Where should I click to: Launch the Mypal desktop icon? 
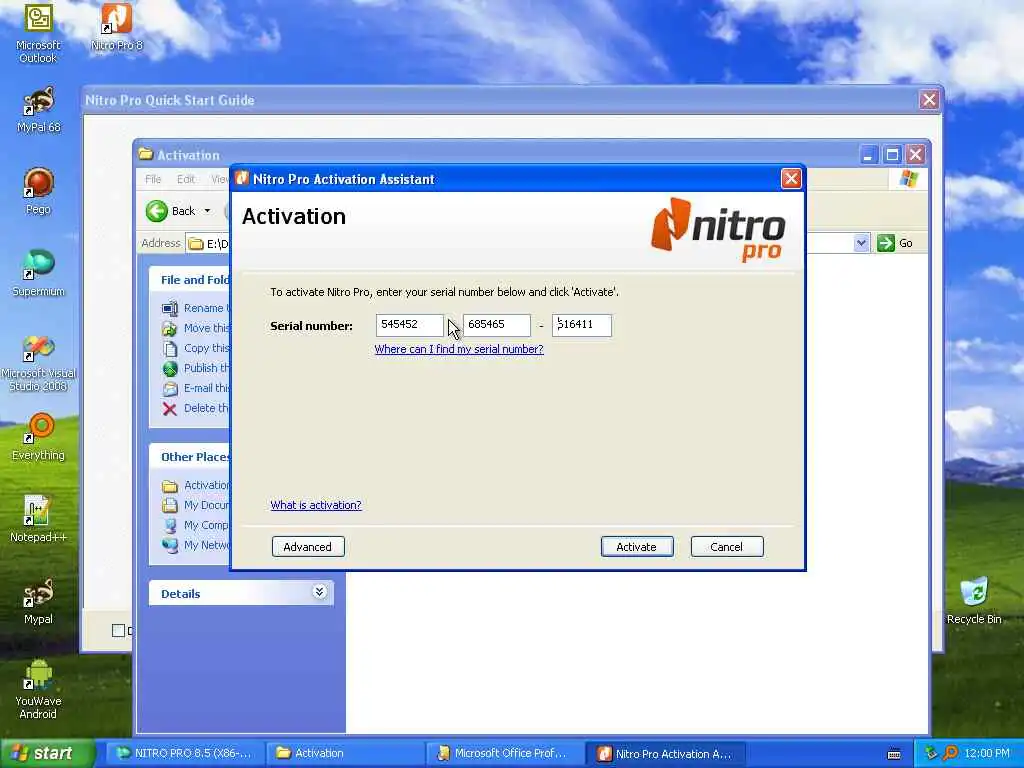(39, 601)
